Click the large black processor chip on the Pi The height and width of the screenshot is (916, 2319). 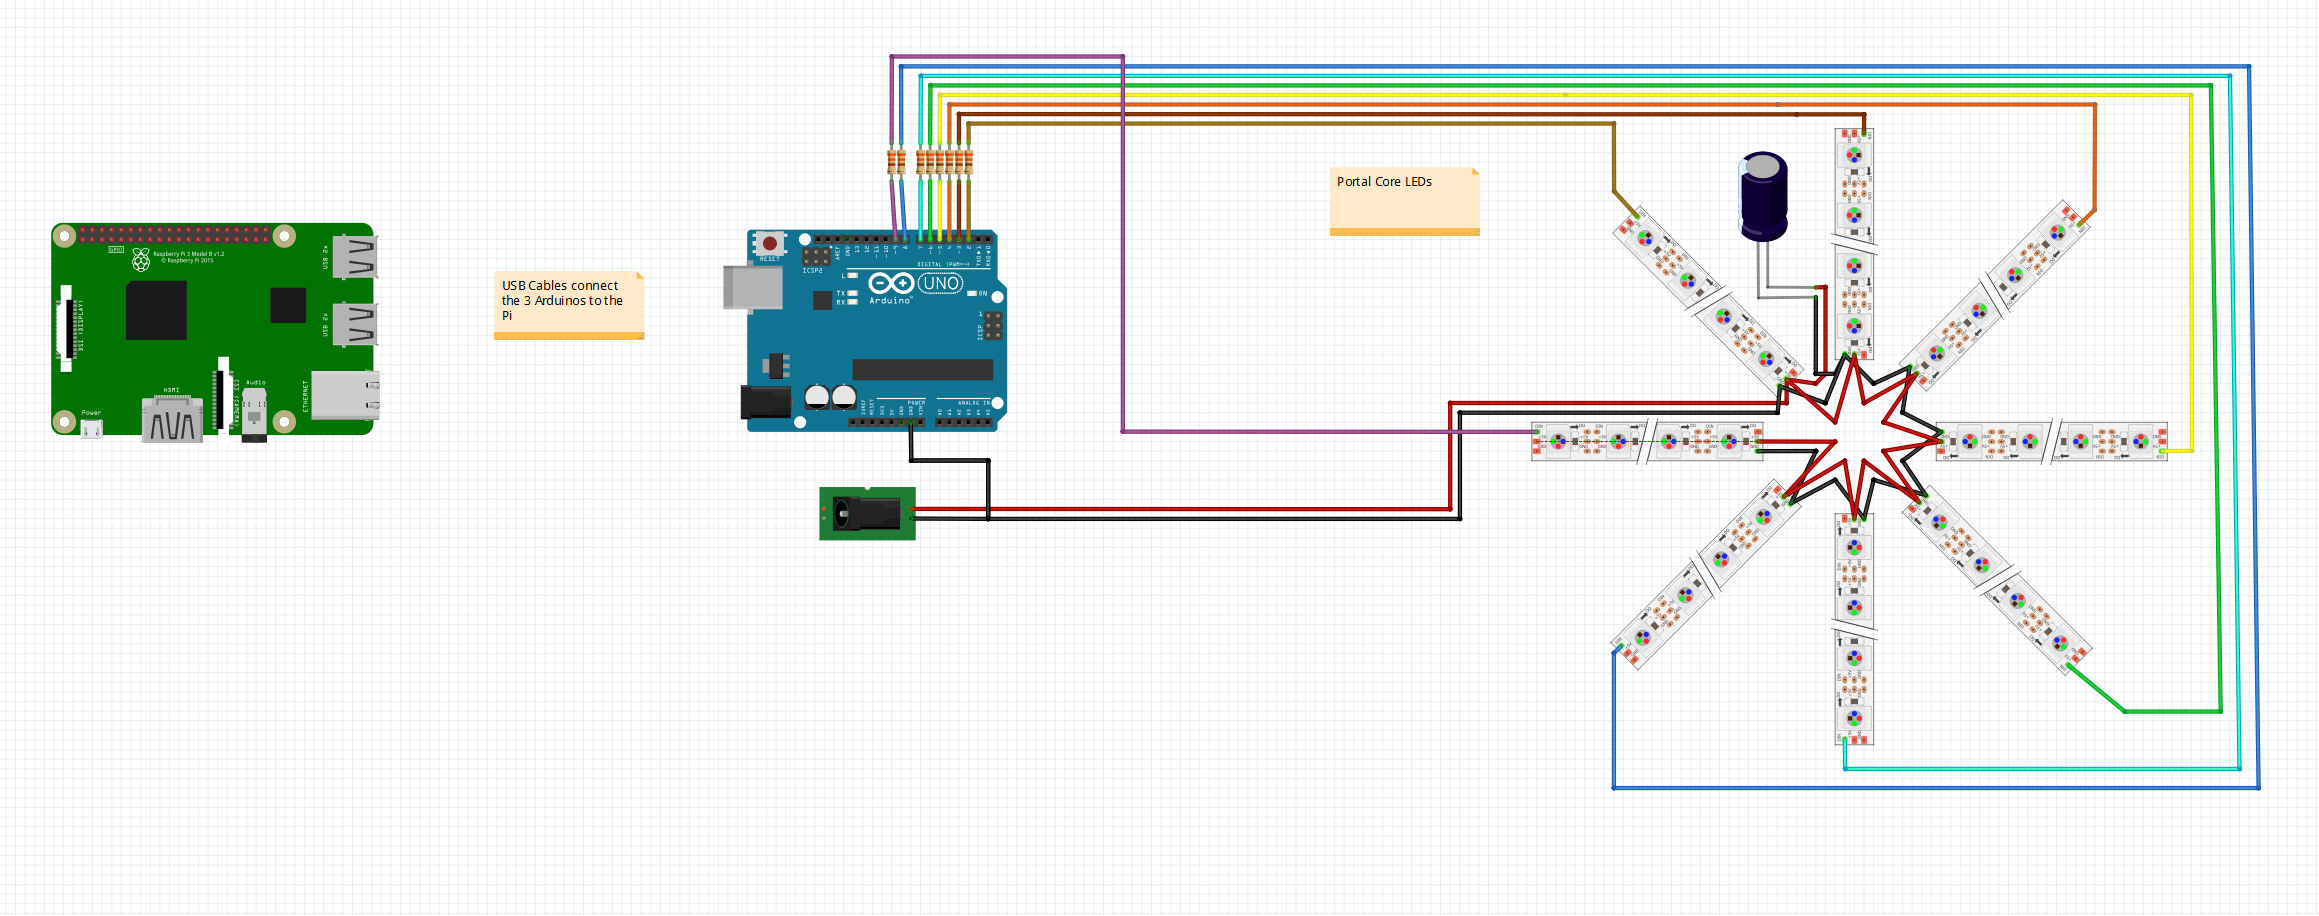point(156,310)
